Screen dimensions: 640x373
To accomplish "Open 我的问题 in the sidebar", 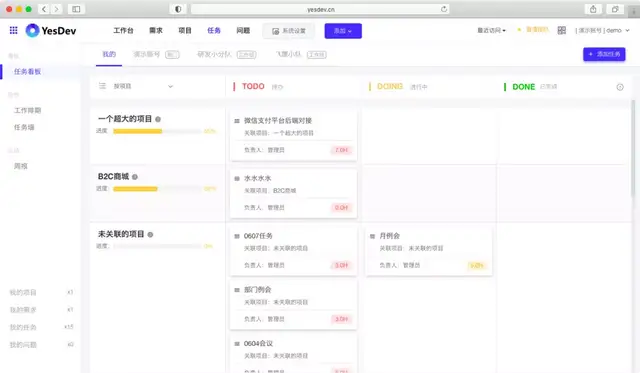I will 23,345.
